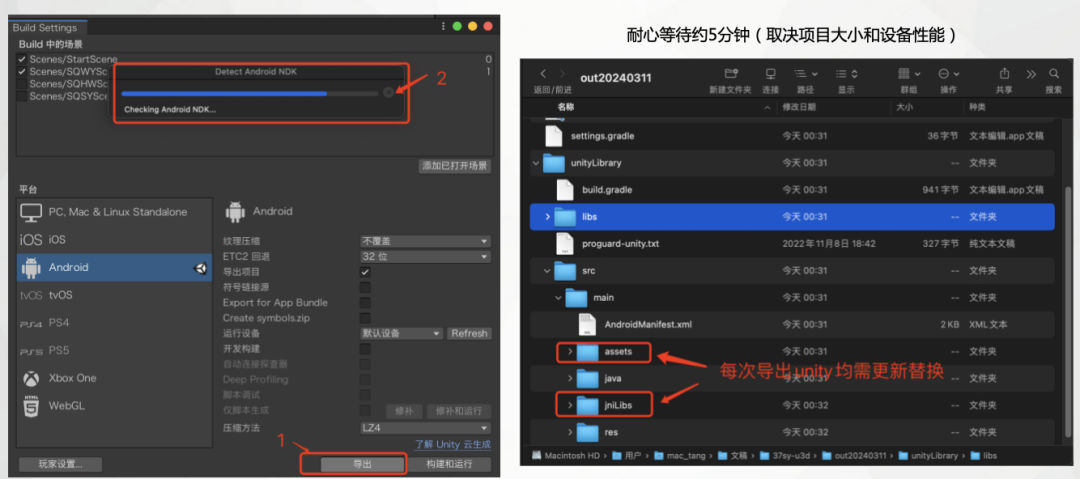Enable Export for App Bundle checkbox

click(x=365, y=303)
